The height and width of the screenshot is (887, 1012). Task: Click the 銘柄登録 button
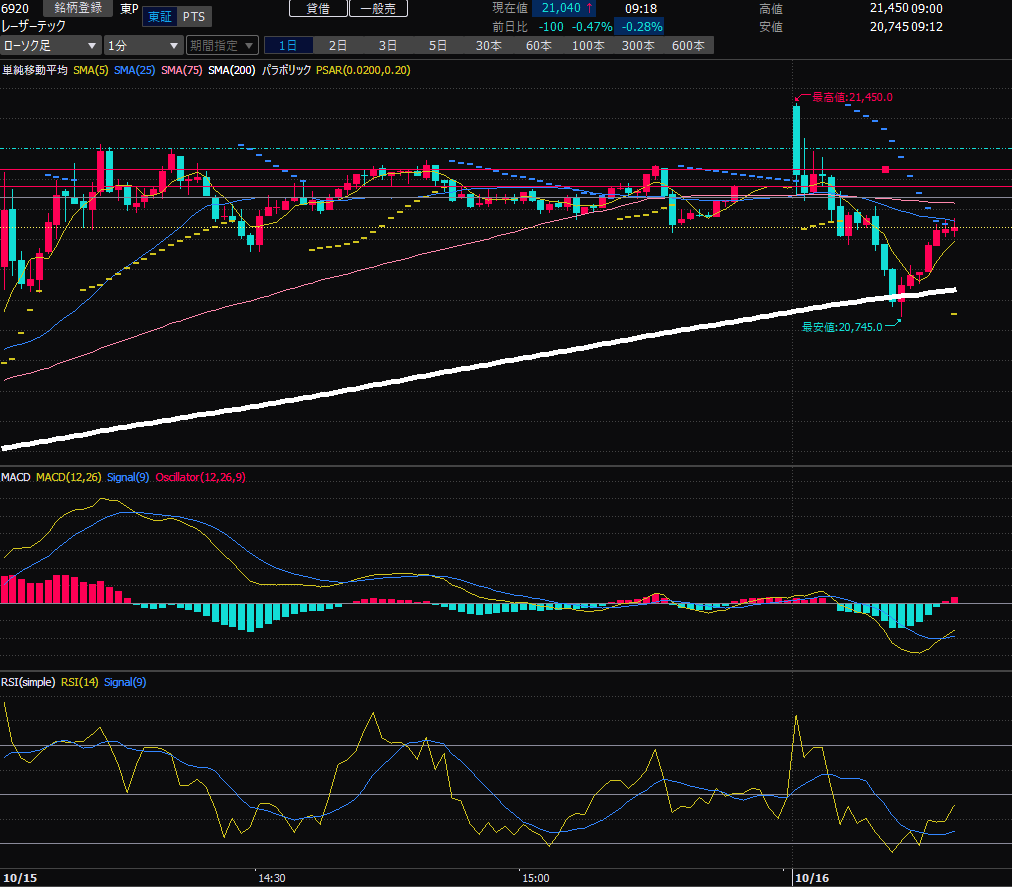click(77, 8)
